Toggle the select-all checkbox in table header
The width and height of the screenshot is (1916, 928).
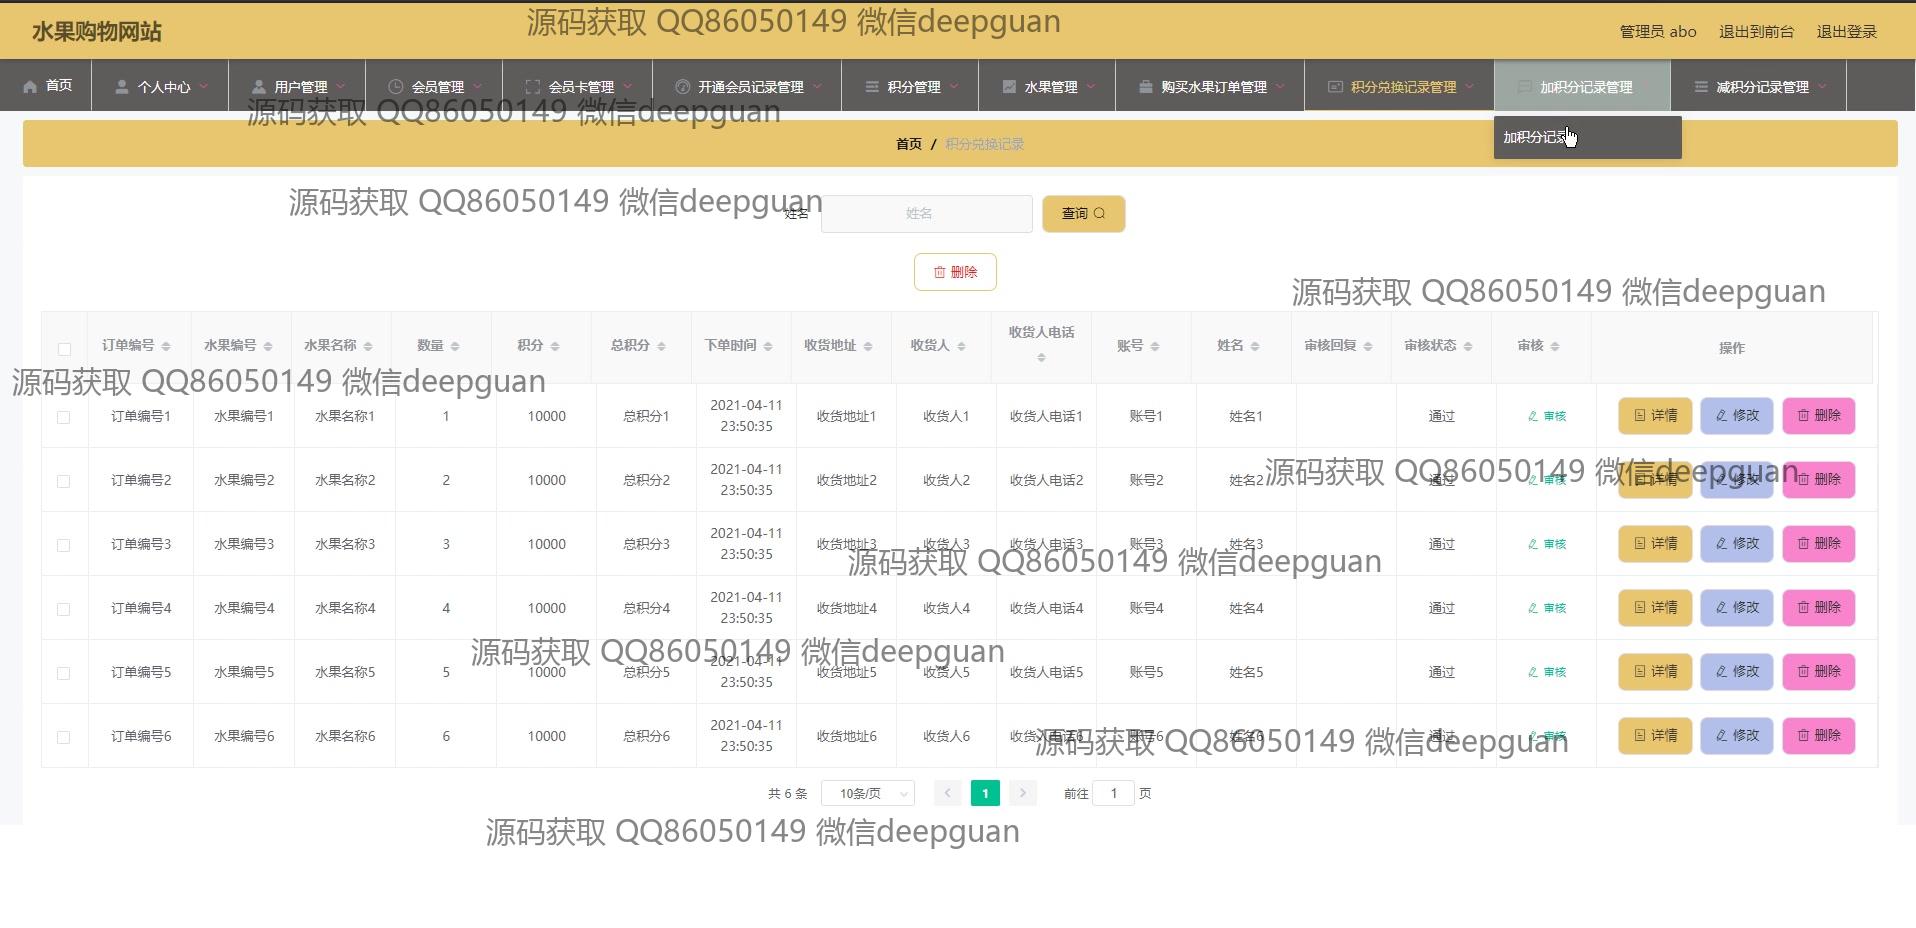pyautogui.click(x=64, y=349)
